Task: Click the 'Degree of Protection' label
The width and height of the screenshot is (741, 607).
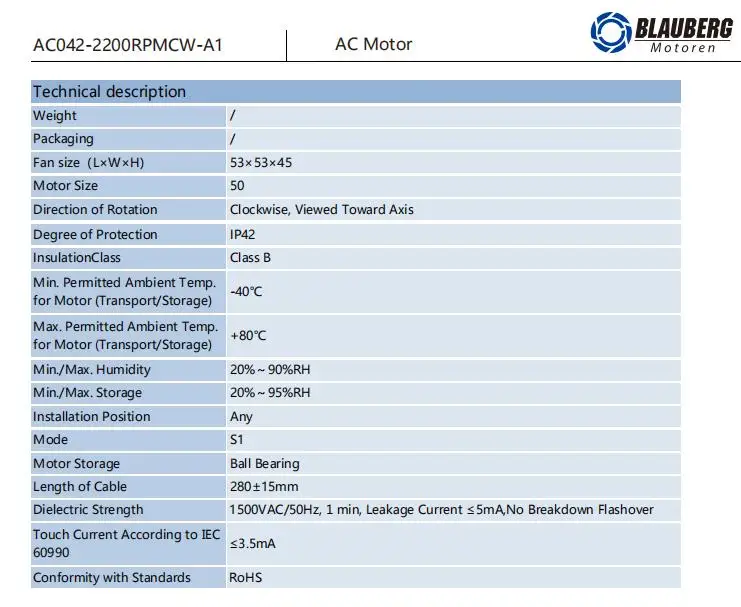Action: coord(95,234)
